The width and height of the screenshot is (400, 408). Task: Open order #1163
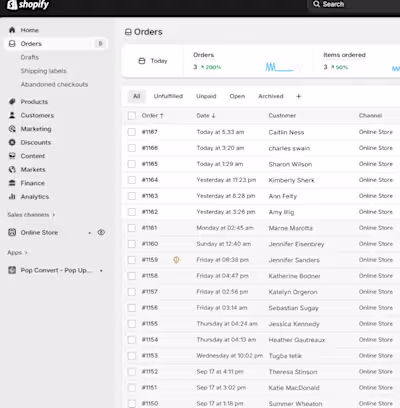click(x=150, y=196)
